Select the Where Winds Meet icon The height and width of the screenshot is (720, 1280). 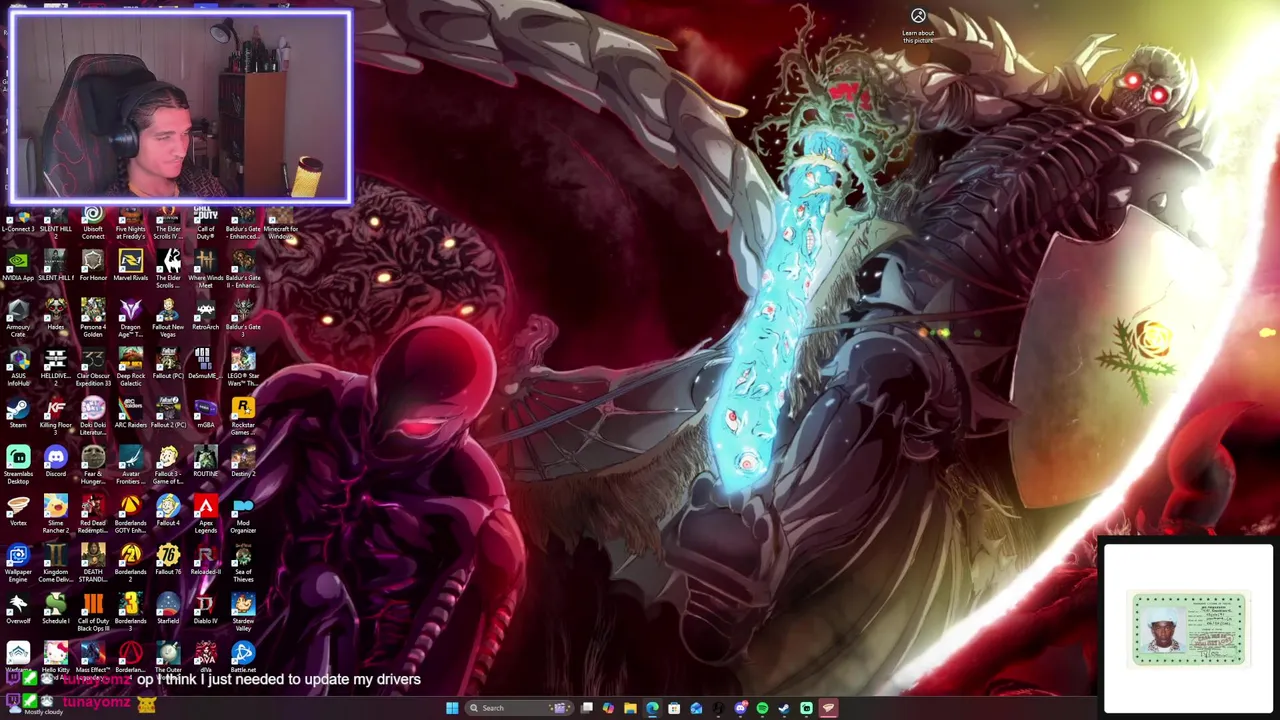coord(205,271)
